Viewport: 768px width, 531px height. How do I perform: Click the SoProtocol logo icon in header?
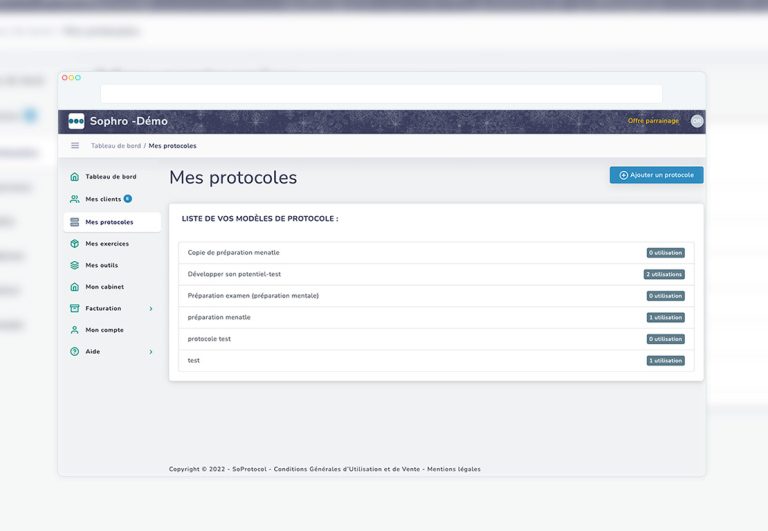[x=76, y=121]
